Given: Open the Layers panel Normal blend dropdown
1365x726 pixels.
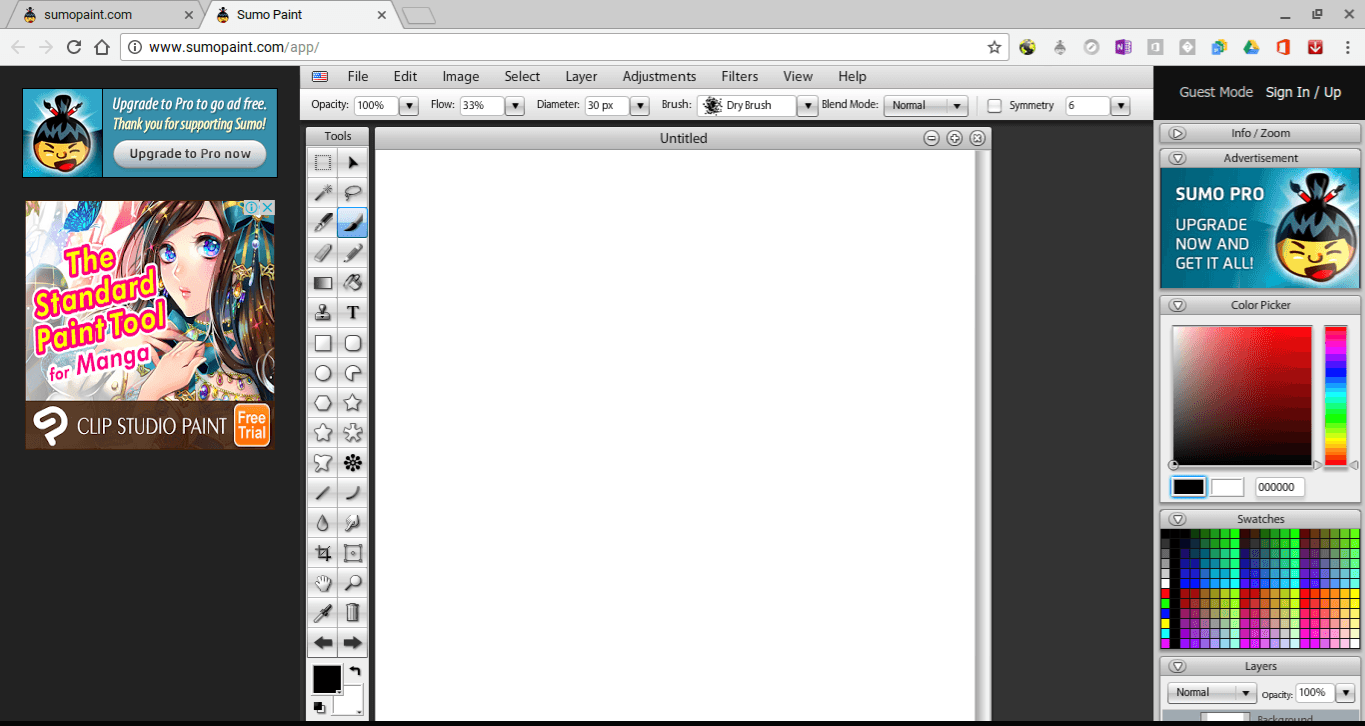Looking at the screenshot, I should coord(1212,692).
